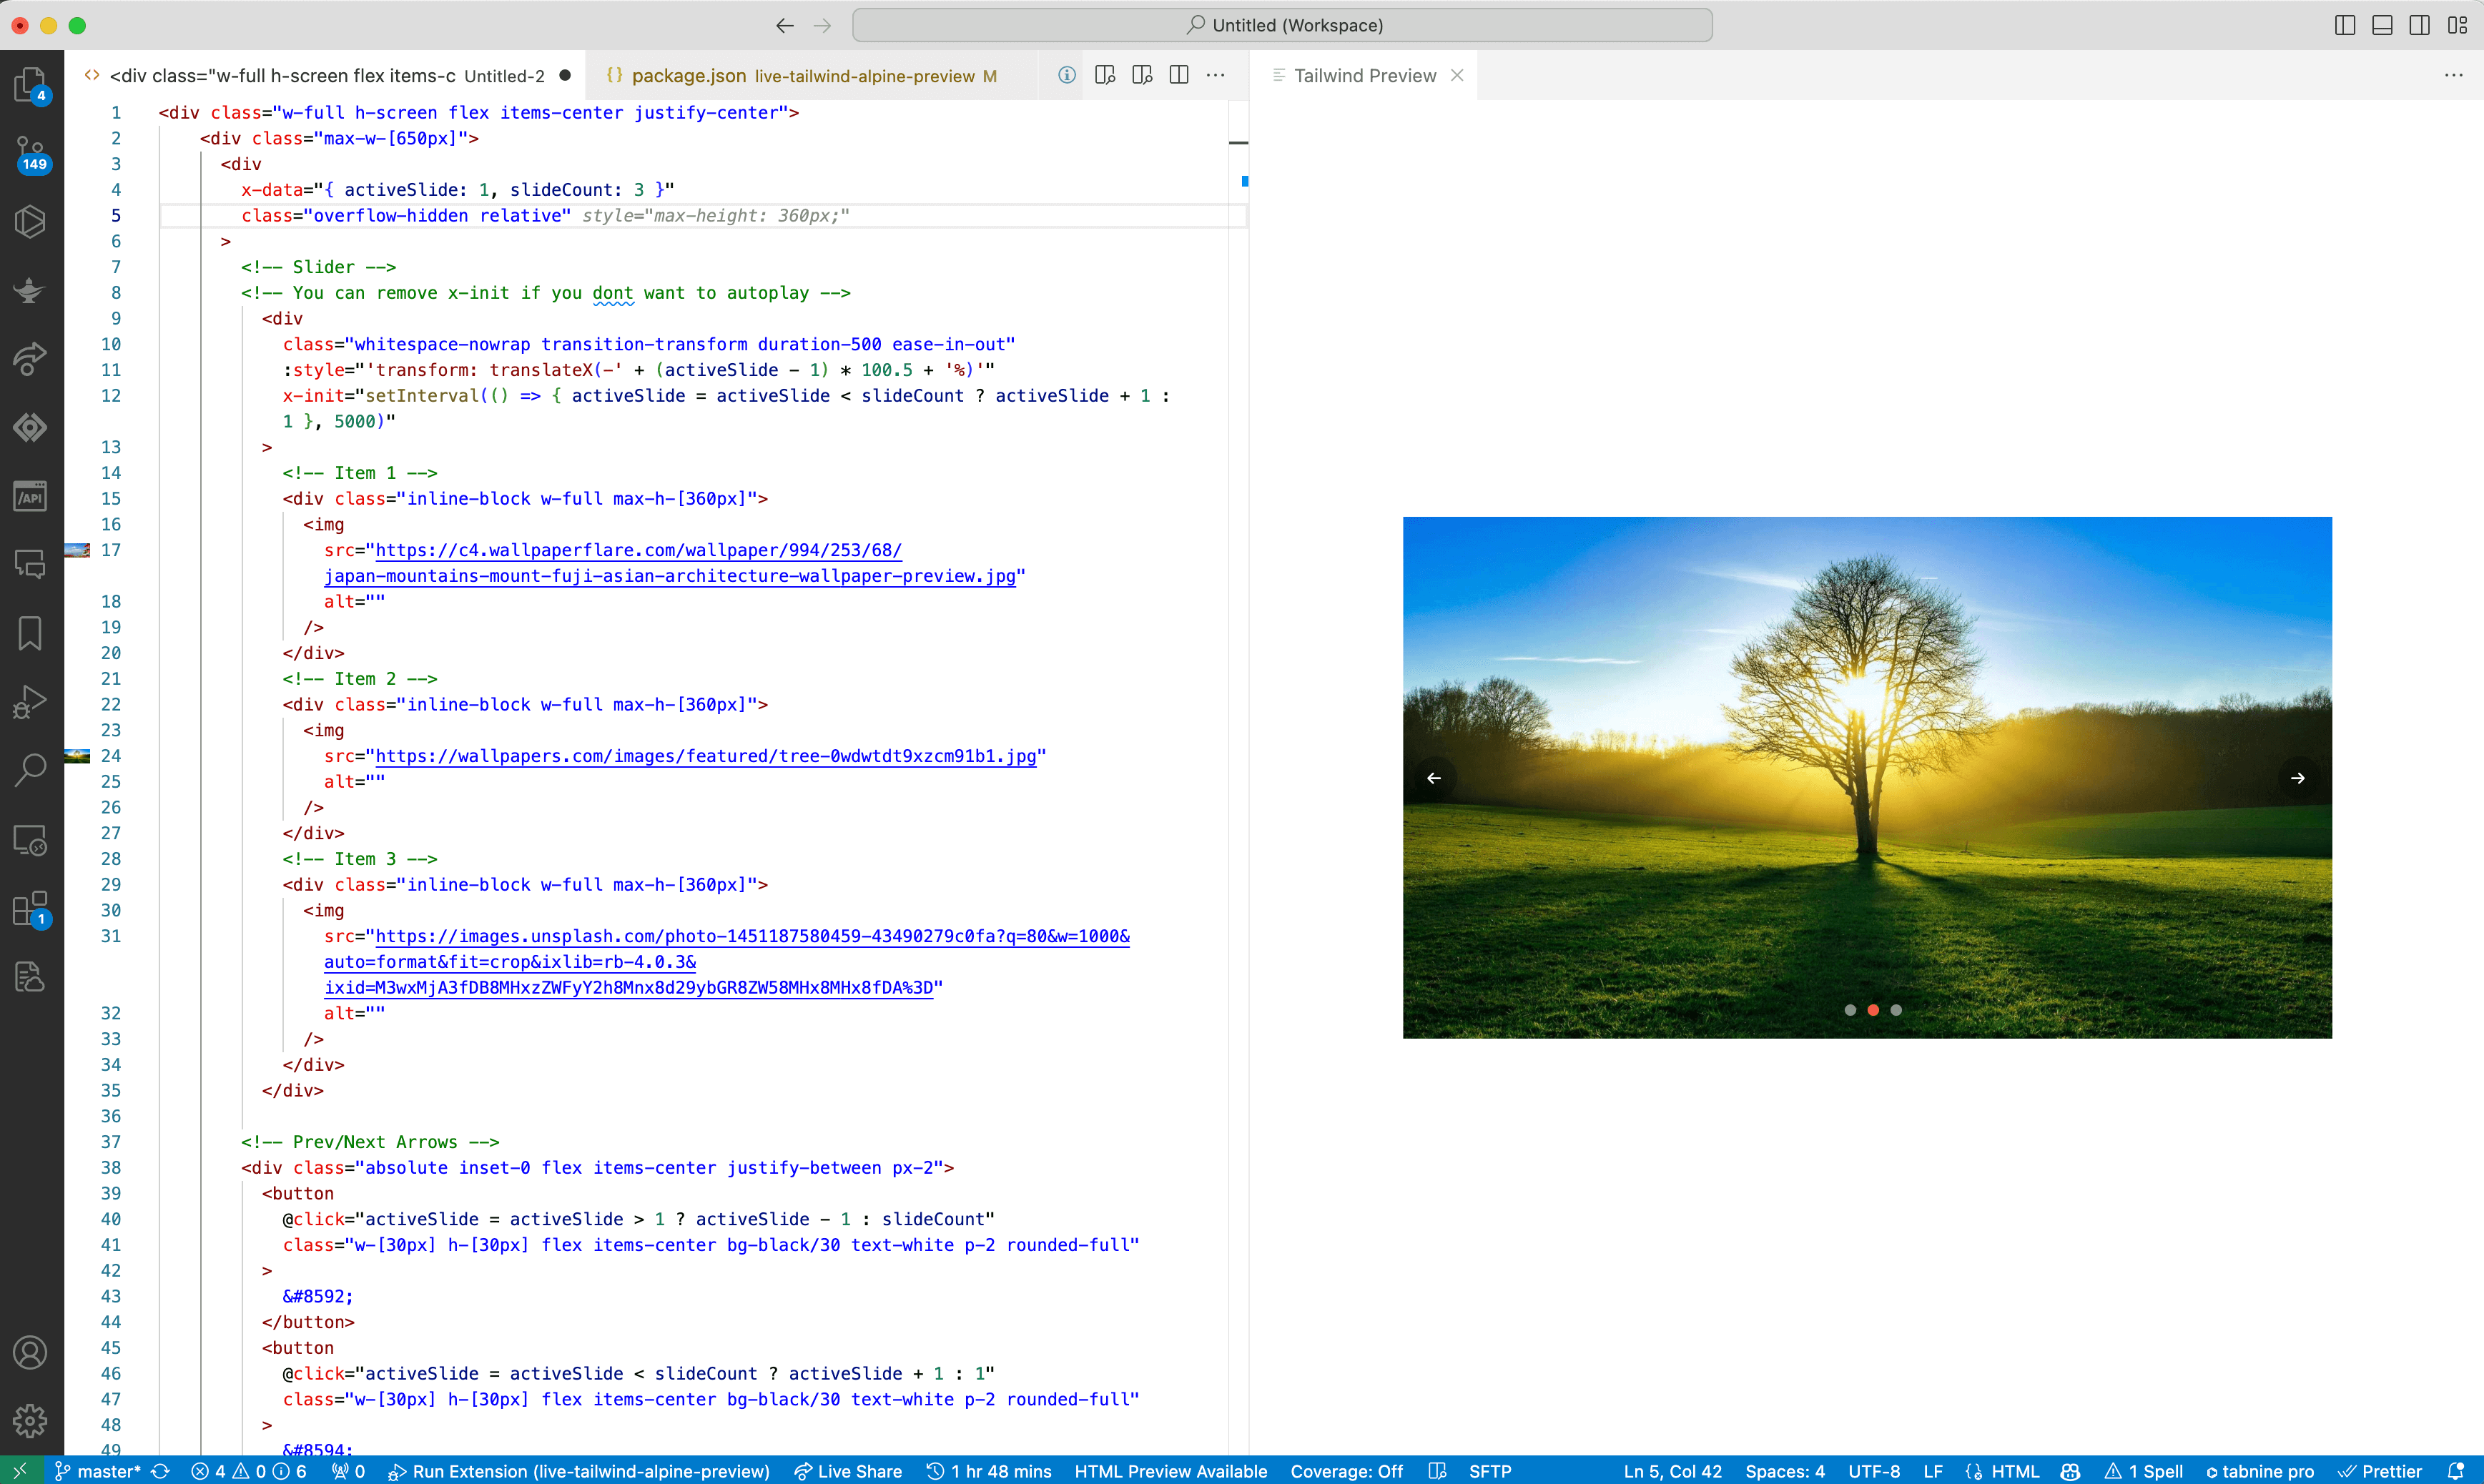This screenshot has height=1484, width=2484.
Task: Open the Search view magnifier icon
Action: tap(30, 770)
